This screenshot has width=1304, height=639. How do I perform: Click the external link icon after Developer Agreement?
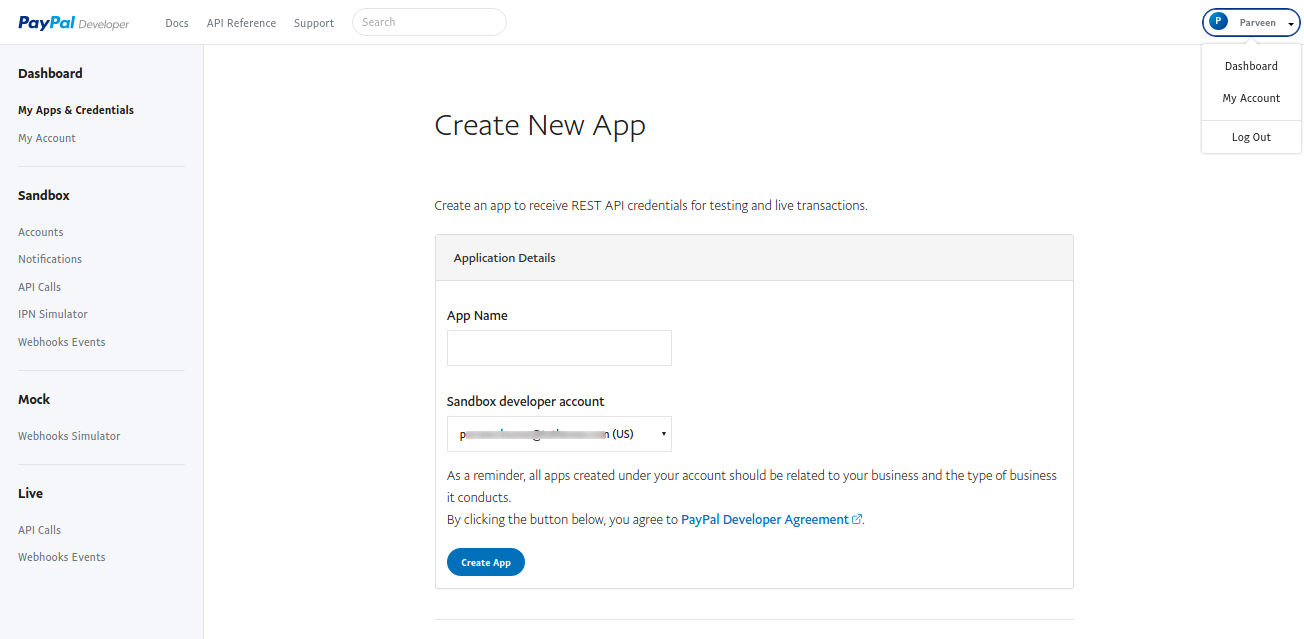(x=857, y=520)
